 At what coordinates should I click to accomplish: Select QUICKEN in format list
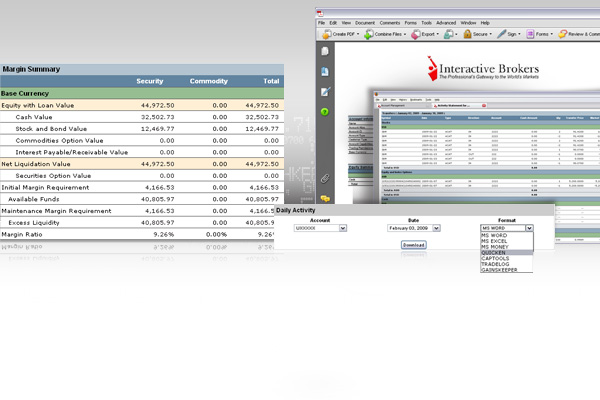tap(507, 253)
